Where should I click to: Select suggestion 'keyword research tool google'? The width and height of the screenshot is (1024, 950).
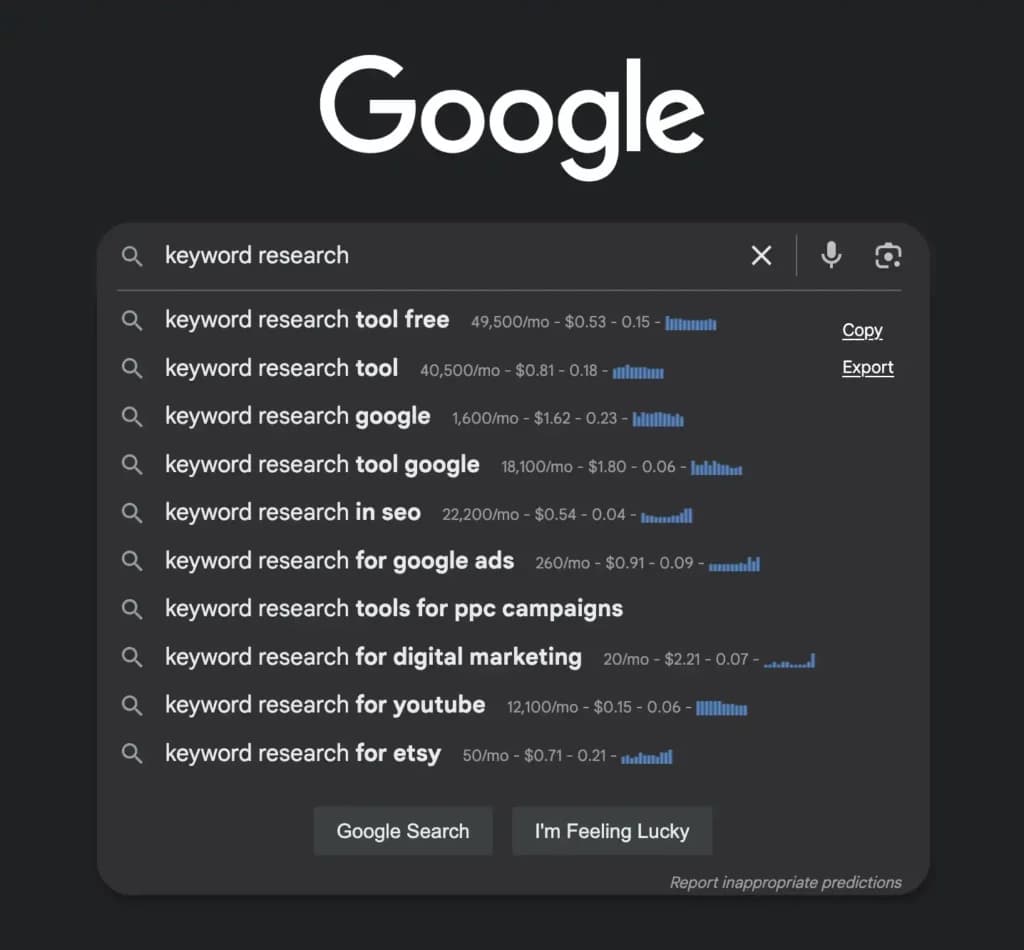coord(322,465)
